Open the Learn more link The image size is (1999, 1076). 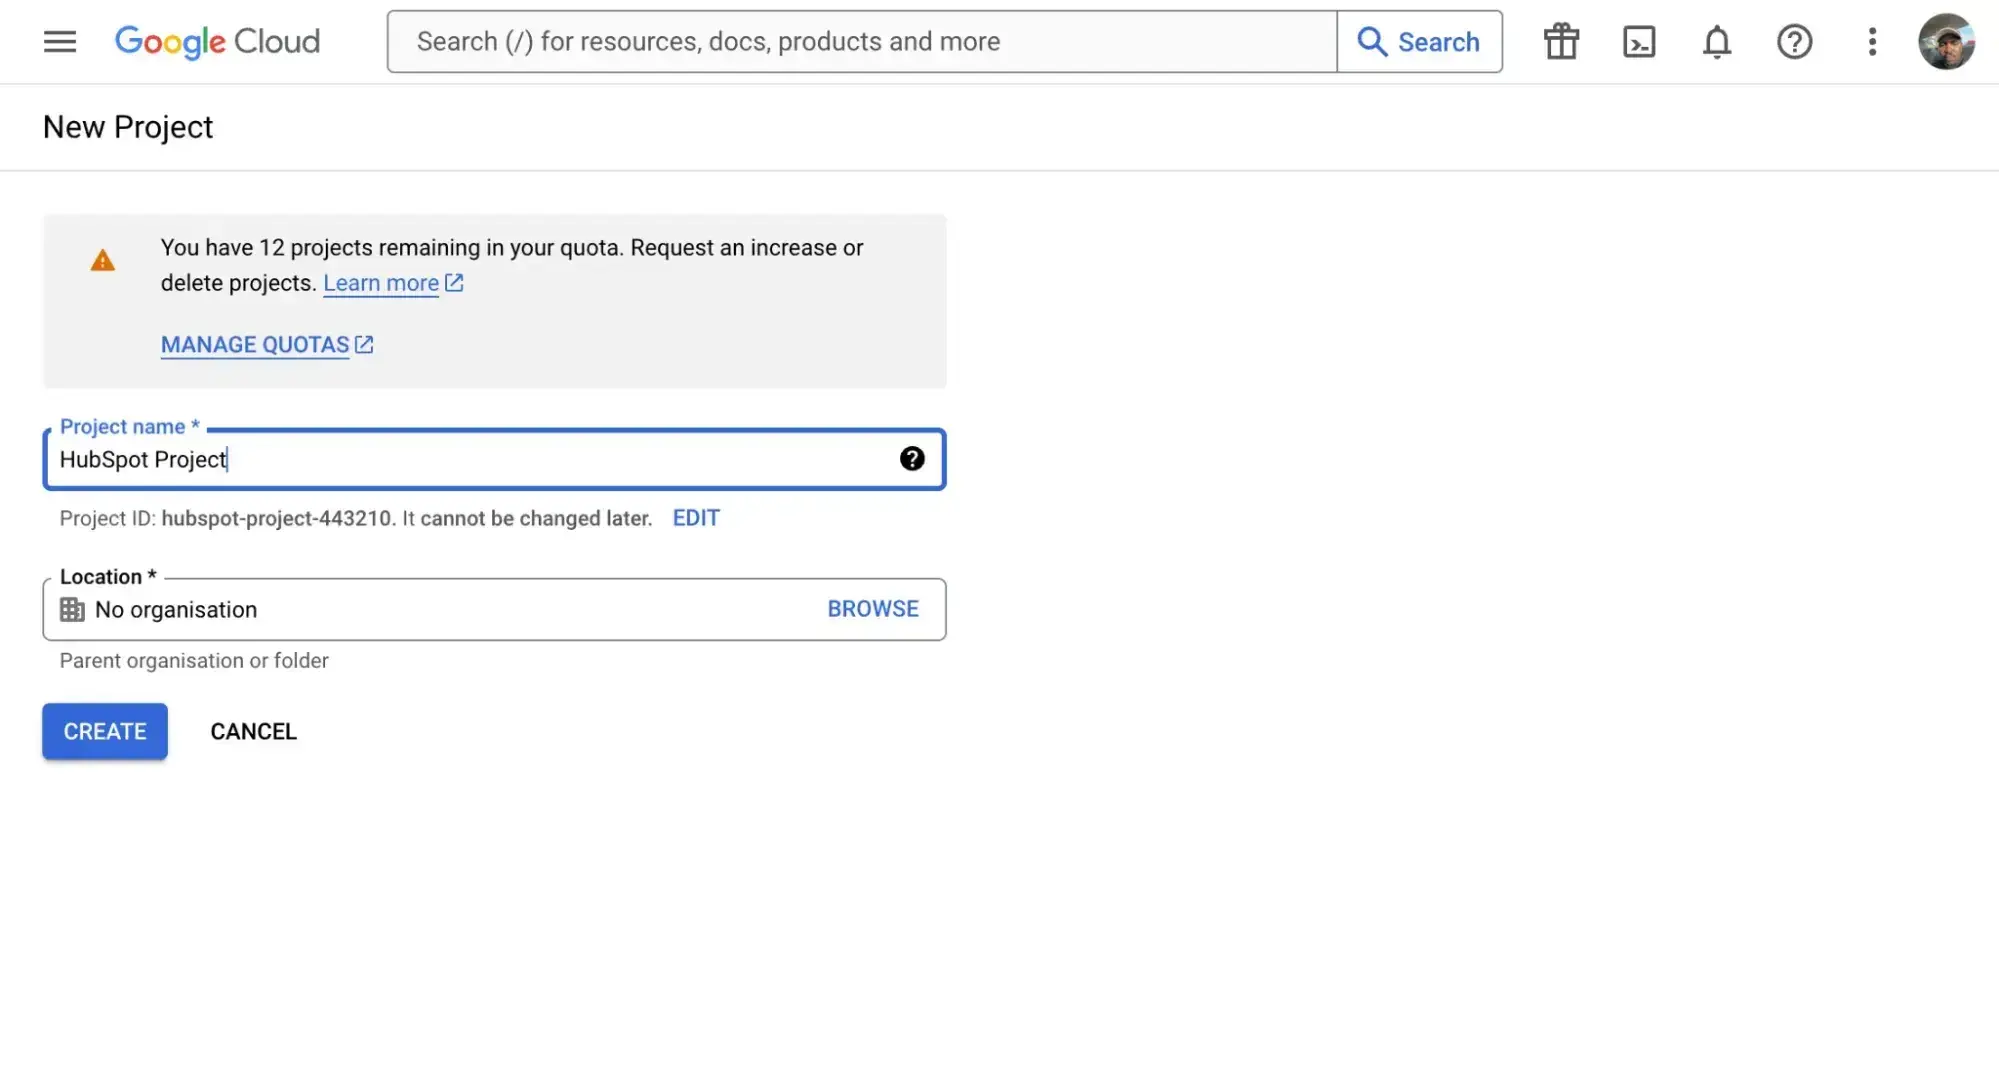[x=381, y=284]
